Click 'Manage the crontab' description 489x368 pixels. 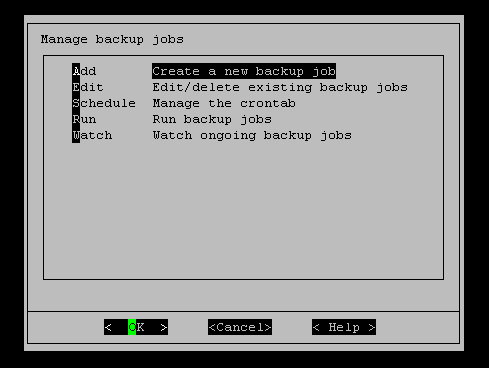click(x=224, y=103)
